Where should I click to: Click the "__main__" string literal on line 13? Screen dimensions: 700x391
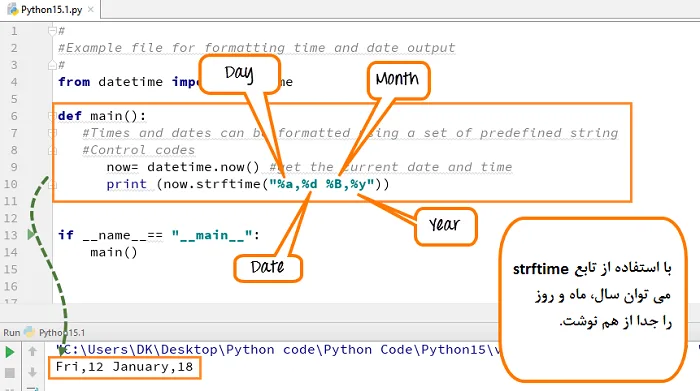(212, 235)
